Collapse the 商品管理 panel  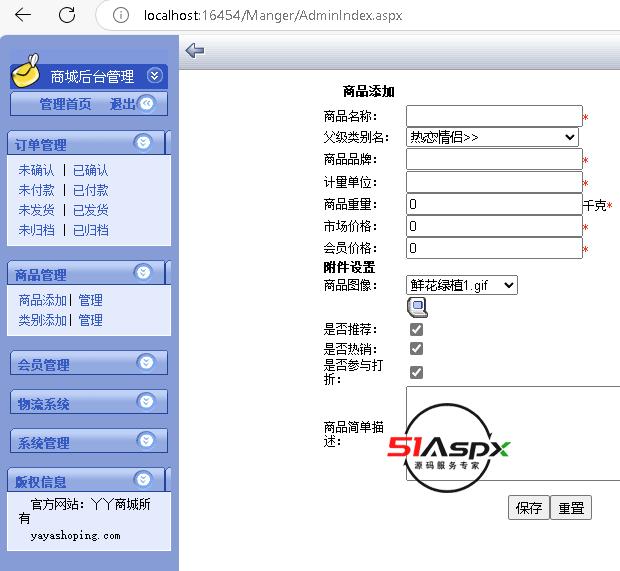click(x=143, y=272)
